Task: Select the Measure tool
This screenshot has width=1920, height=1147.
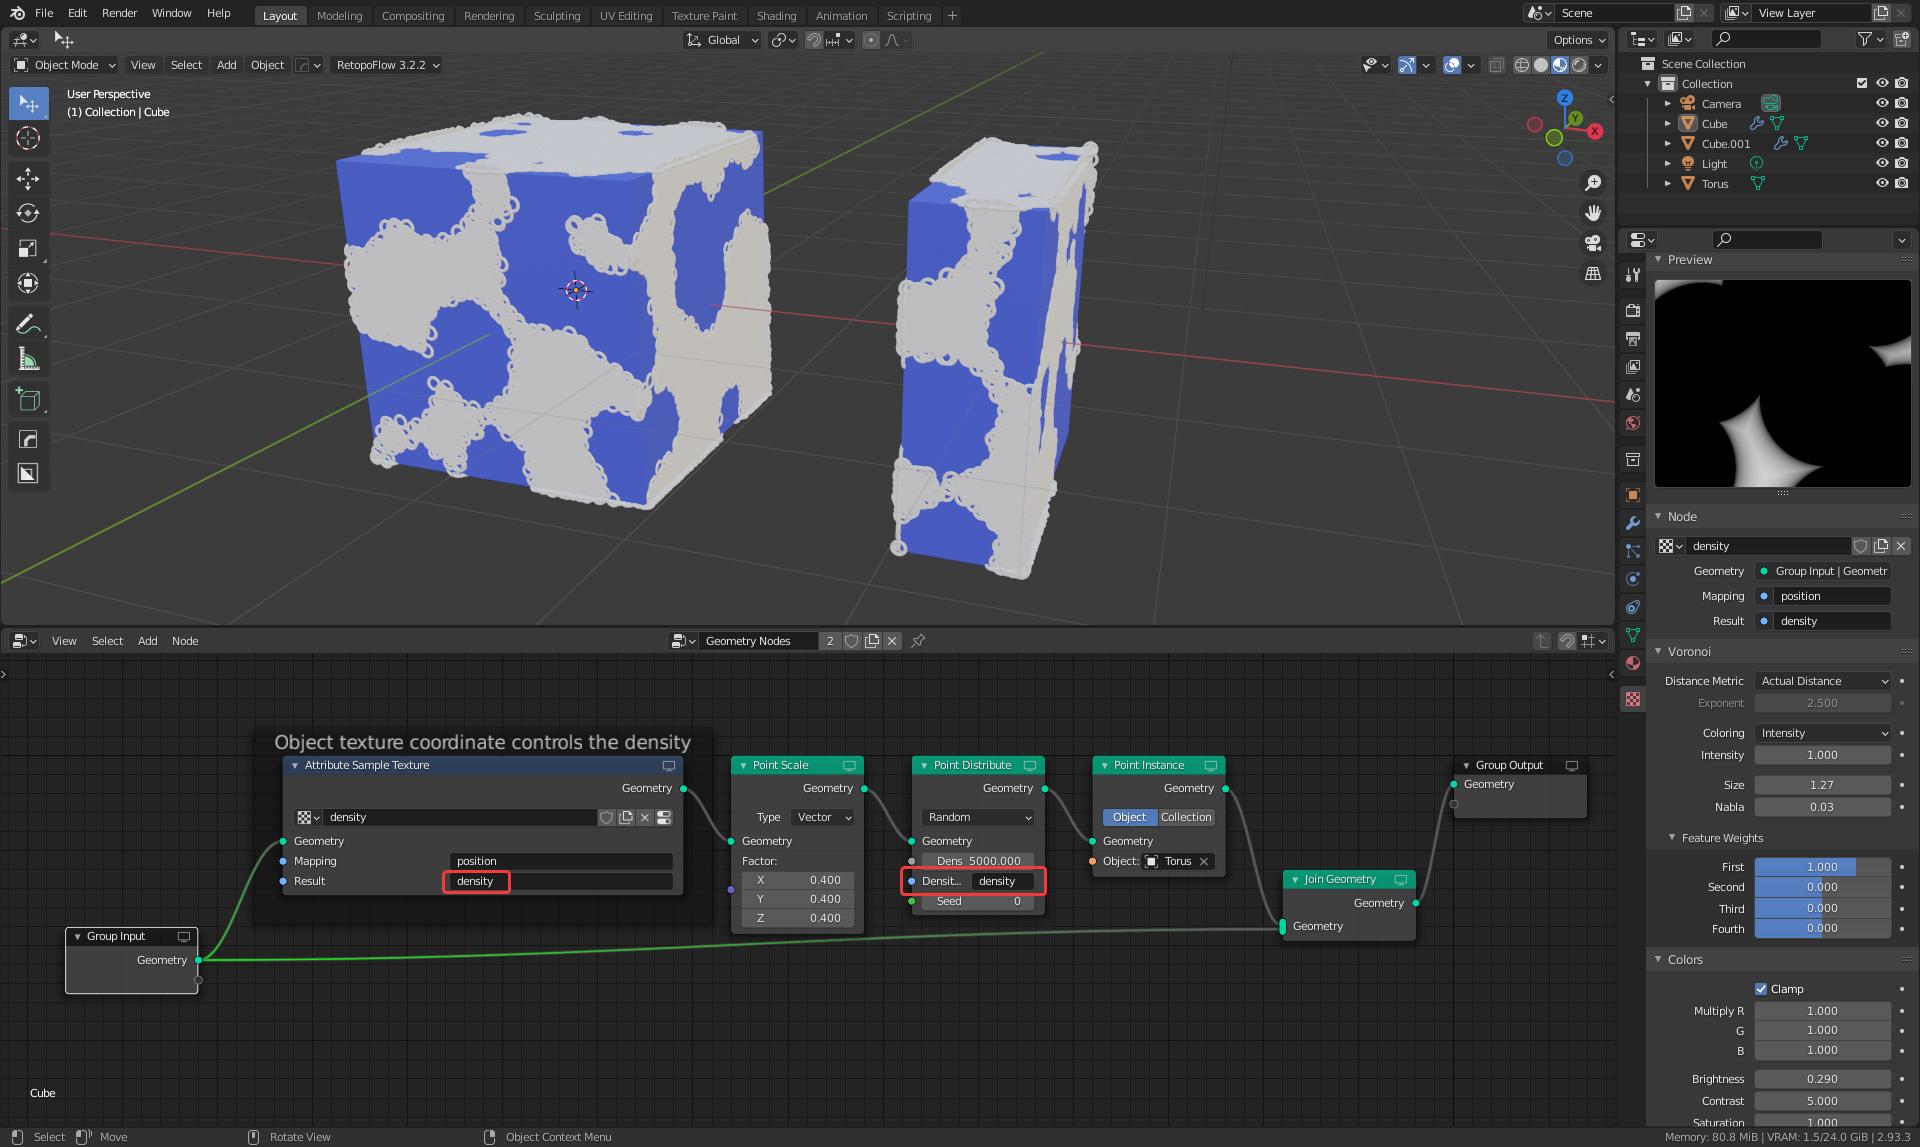Action: pyautogui.click(x=28, y=359)
